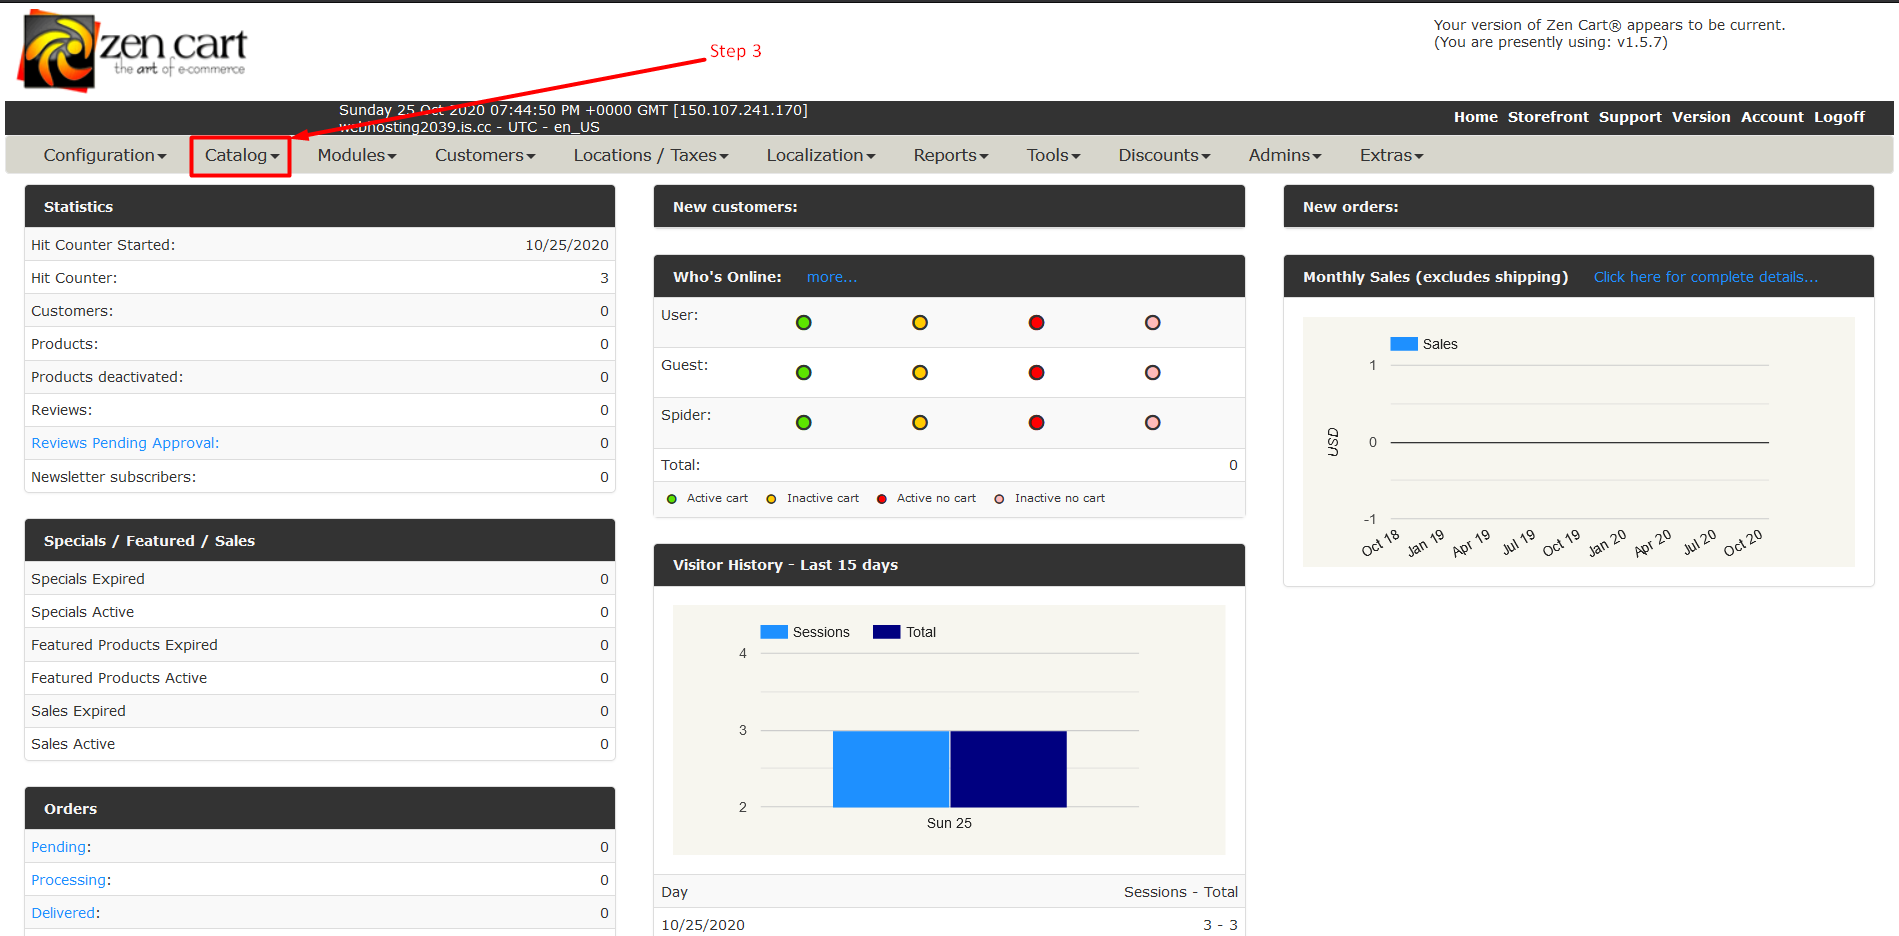Open the Discounts dropdown

1165,155
